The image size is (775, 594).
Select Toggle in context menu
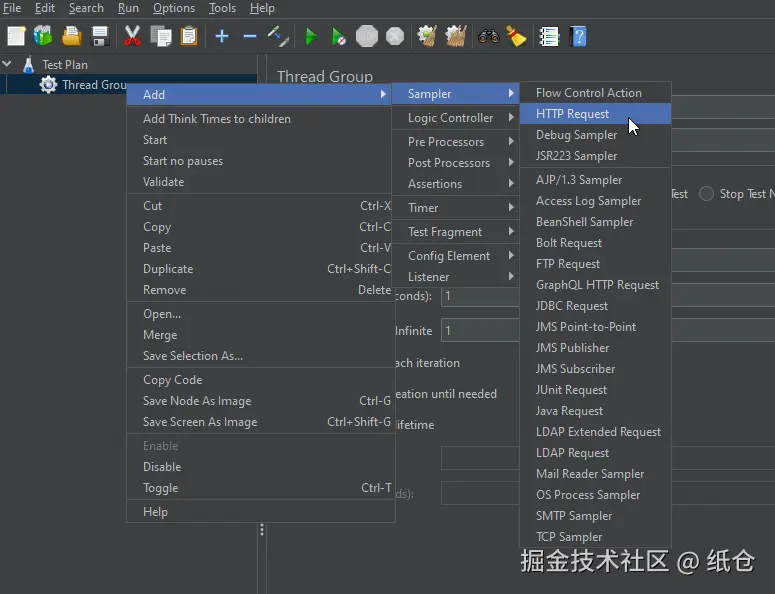(x=260, y=488)
